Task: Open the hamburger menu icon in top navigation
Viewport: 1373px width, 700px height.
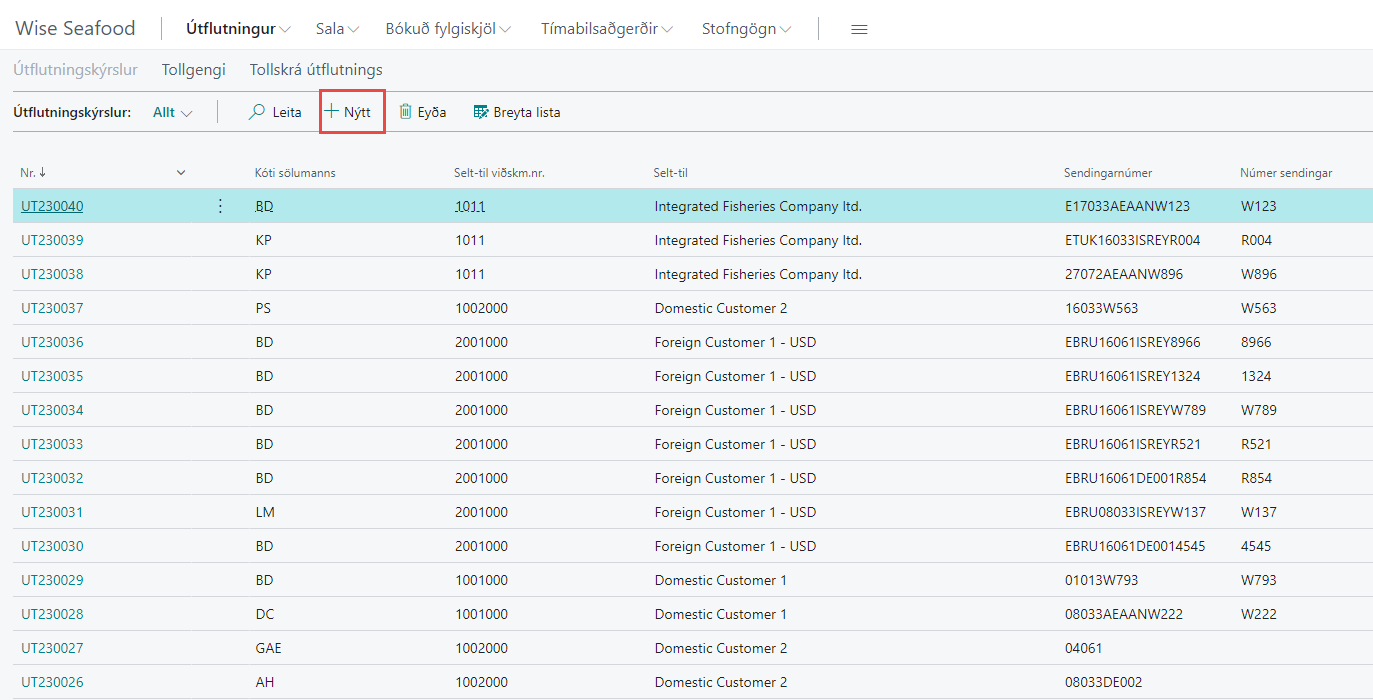Action: click(x=859, y=29)
